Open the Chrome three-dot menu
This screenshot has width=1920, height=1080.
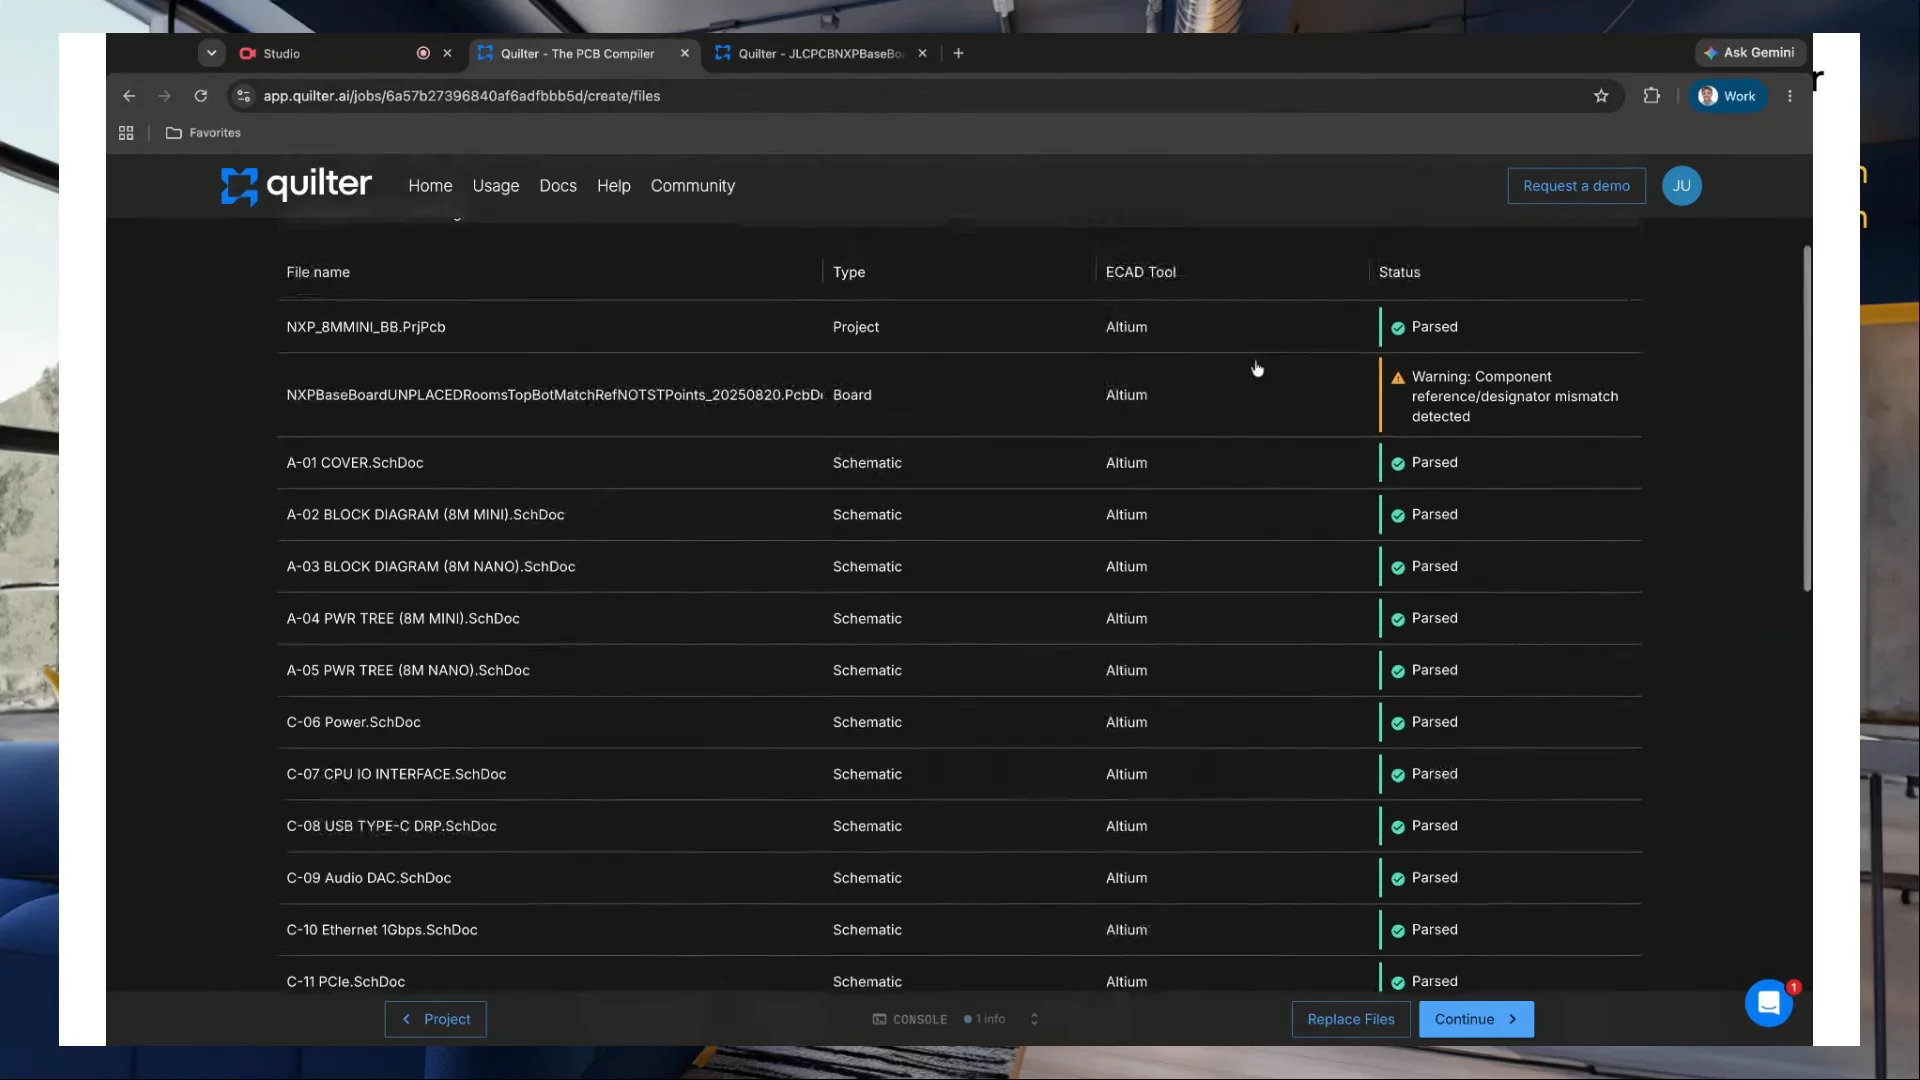pyautogui.click(x=1790, y=96)
